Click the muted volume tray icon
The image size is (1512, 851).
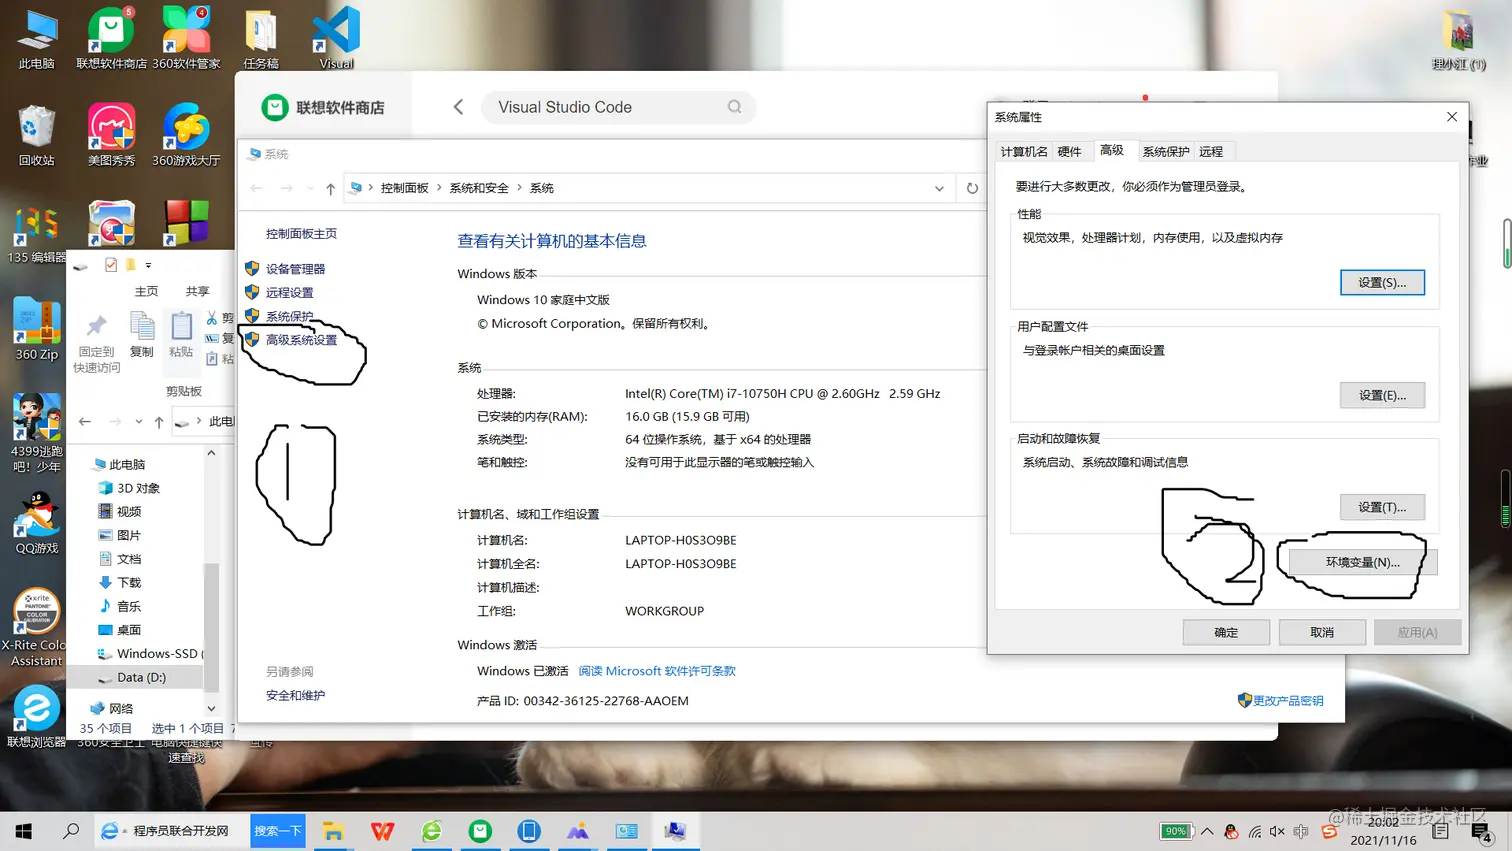tap(1277, 832)
